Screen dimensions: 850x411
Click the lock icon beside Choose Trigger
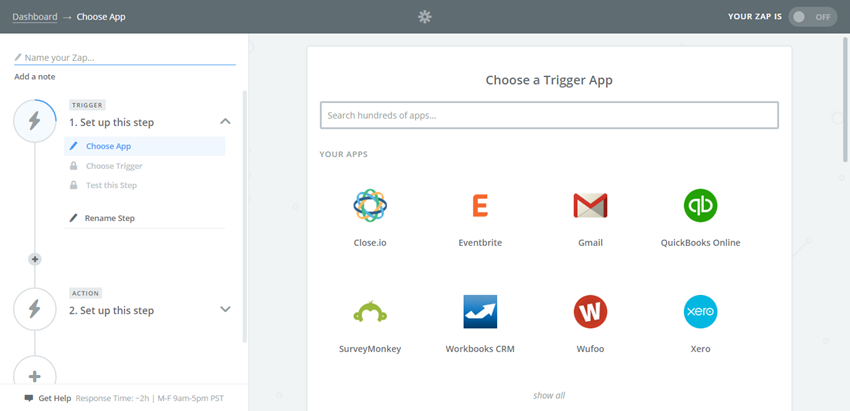coord(74,166)
